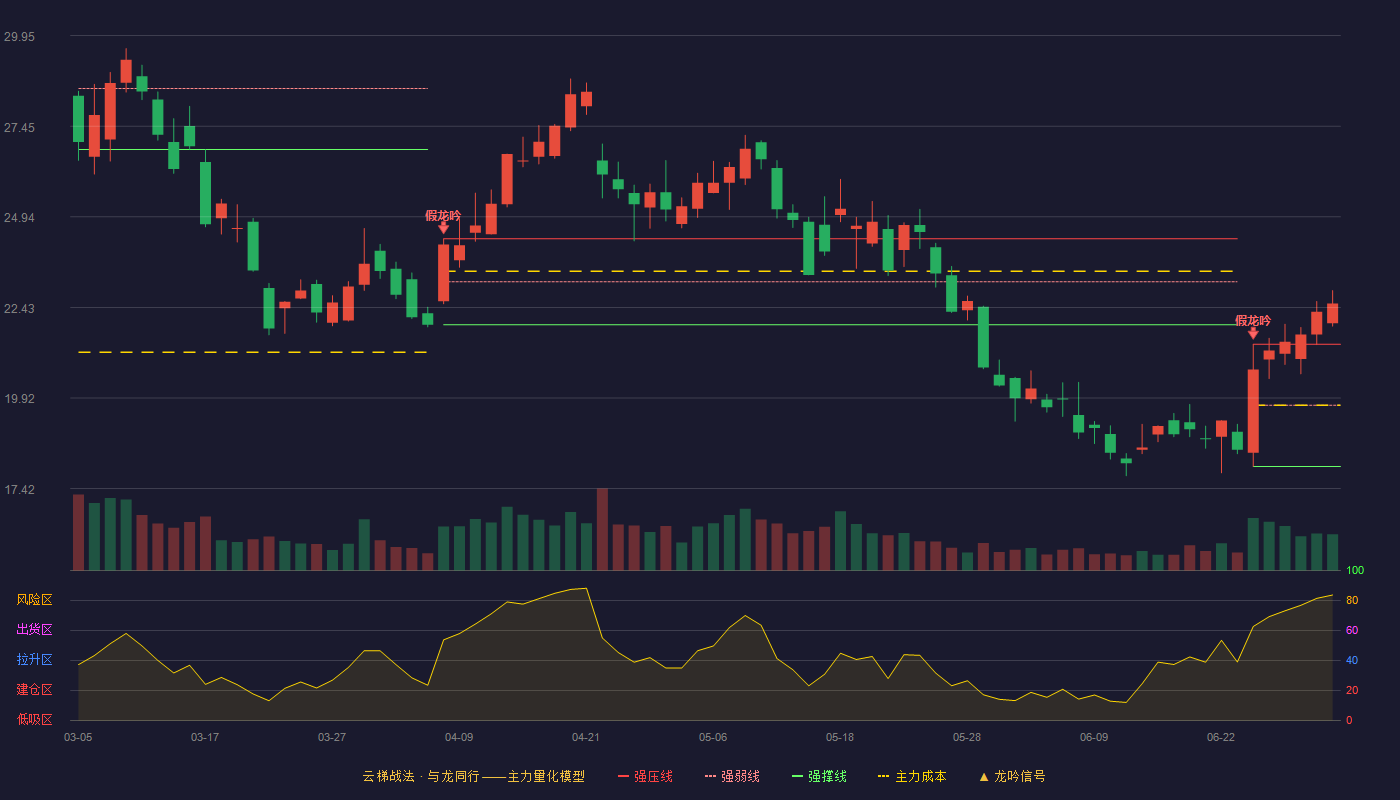
Task: Click the tallest volume bar in the chart
Action: pos(602,529)
